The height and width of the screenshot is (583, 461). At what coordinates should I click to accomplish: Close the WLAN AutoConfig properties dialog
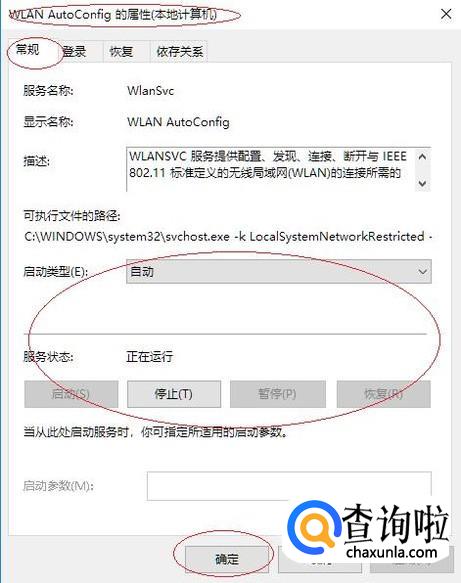(446, 15)
